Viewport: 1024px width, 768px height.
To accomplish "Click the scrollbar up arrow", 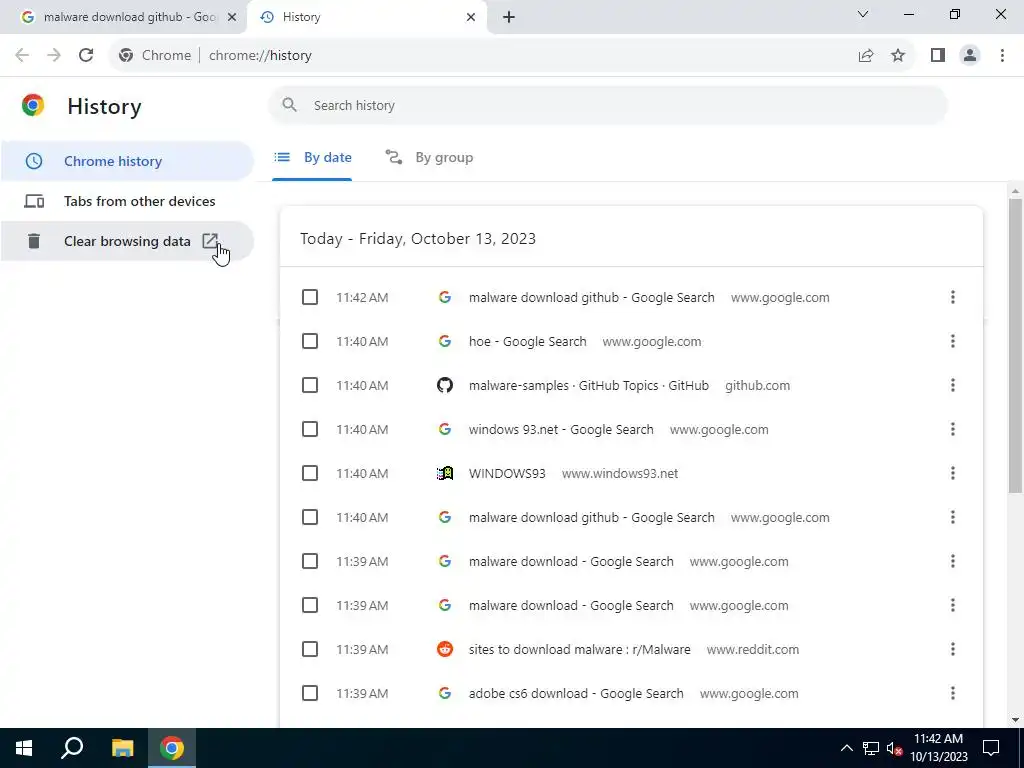I will 1015,191.
